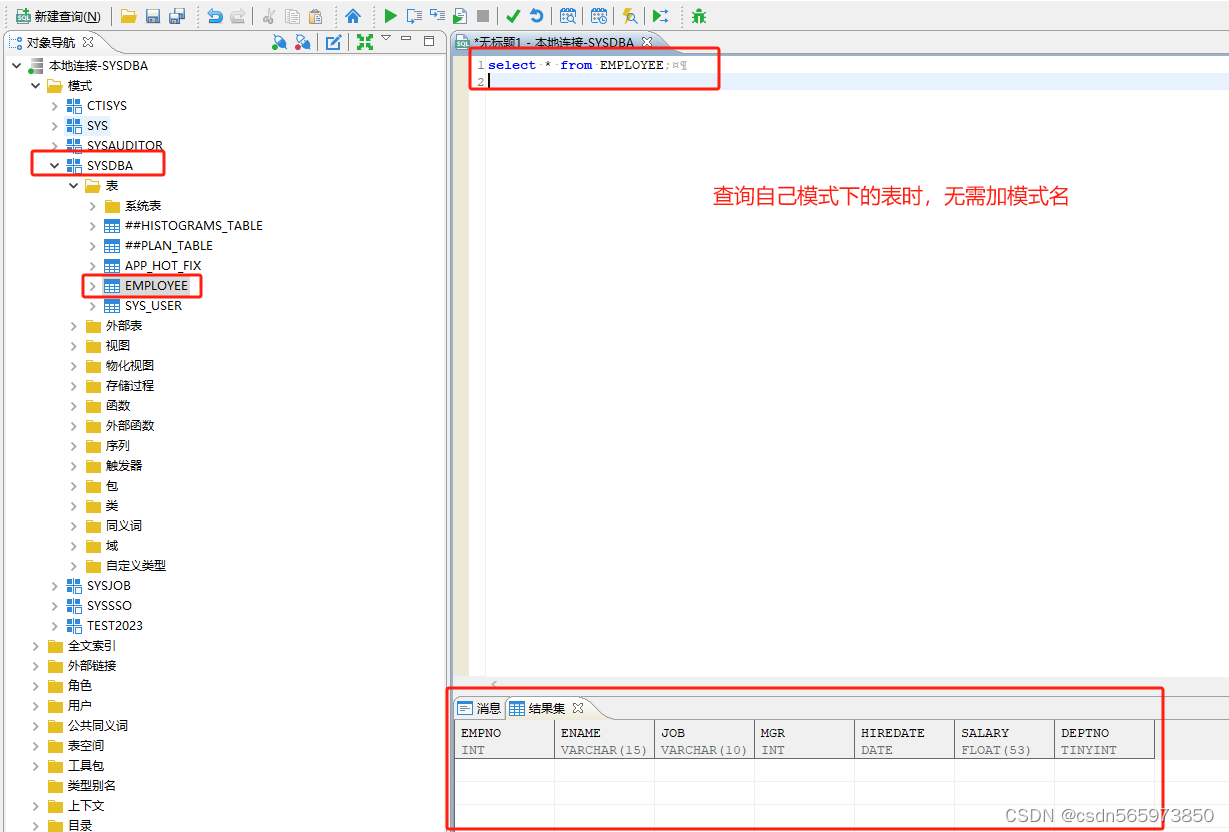Minimize the 对象导航 panel
This screenshot has width=1229, height=832.
406,41
